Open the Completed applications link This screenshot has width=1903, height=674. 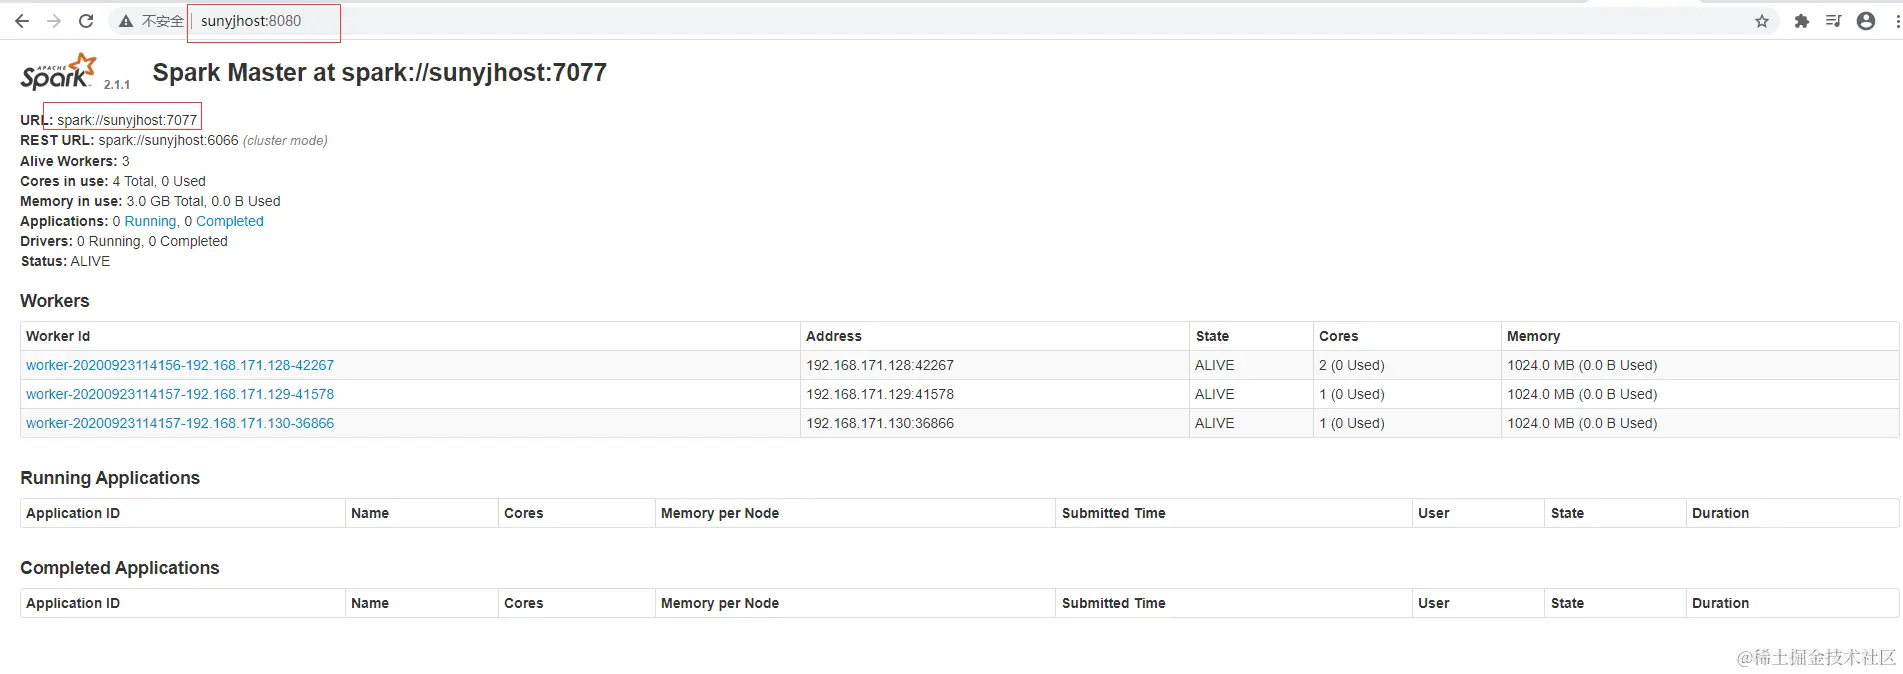coord(230,221)
